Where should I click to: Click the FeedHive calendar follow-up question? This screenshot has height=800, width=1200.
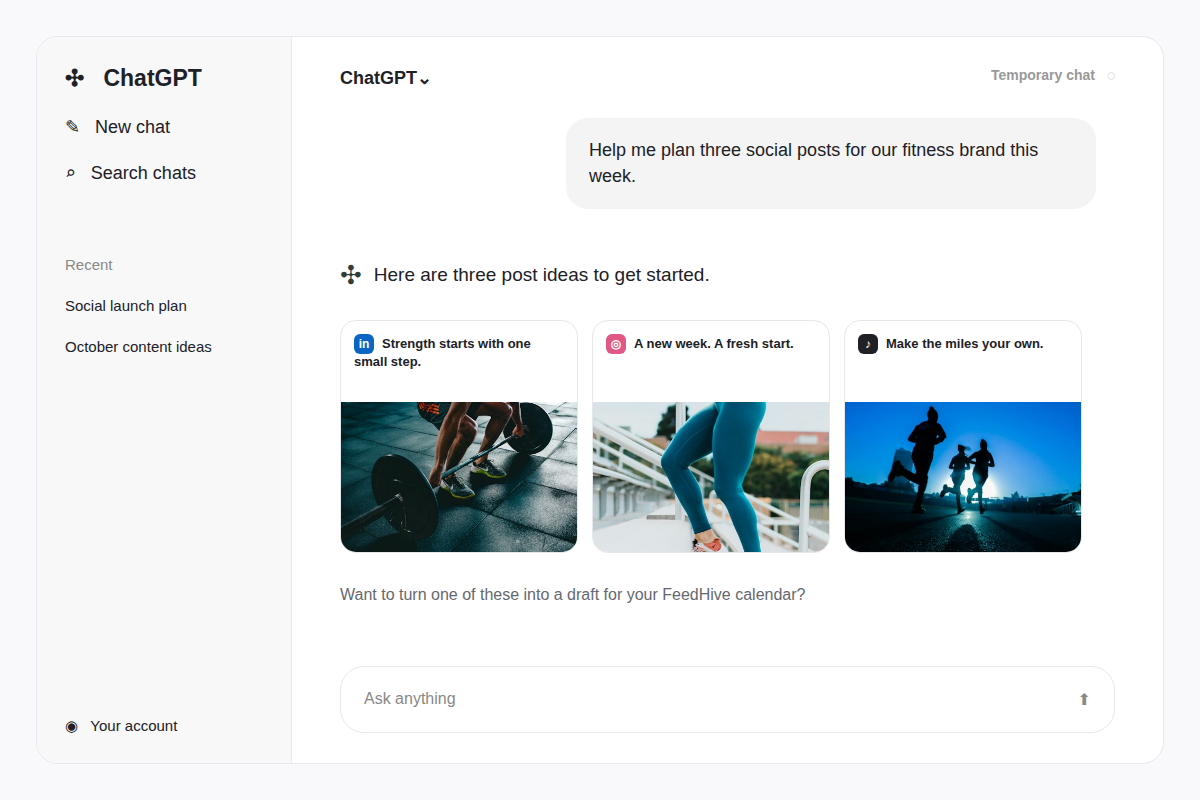[x=573, y=594]
